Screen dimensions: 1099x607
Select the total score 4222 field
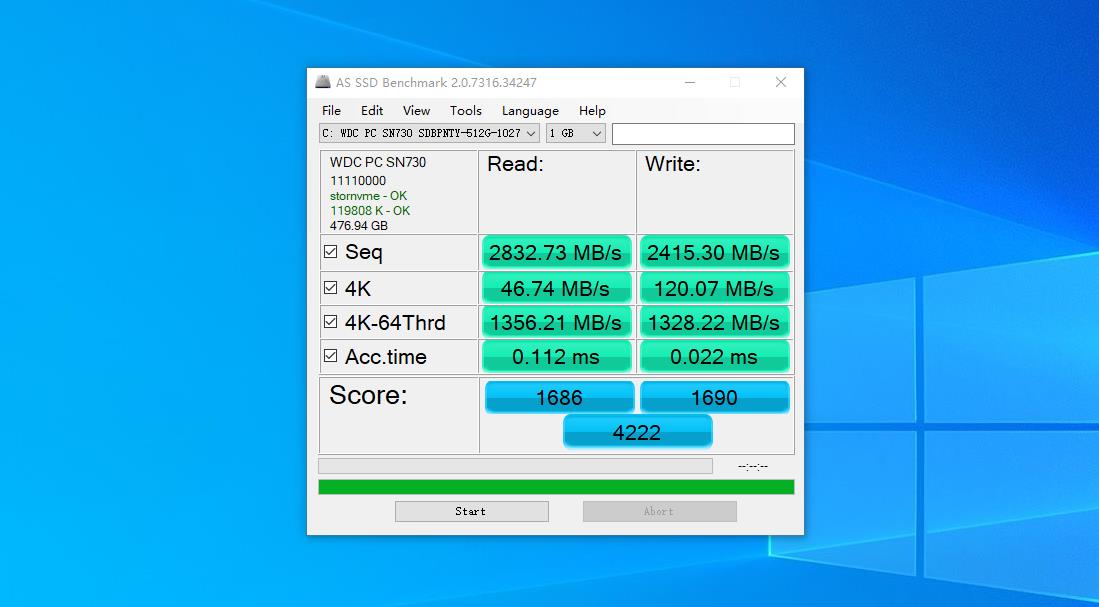pyautogui.click(x=637, y=431)
